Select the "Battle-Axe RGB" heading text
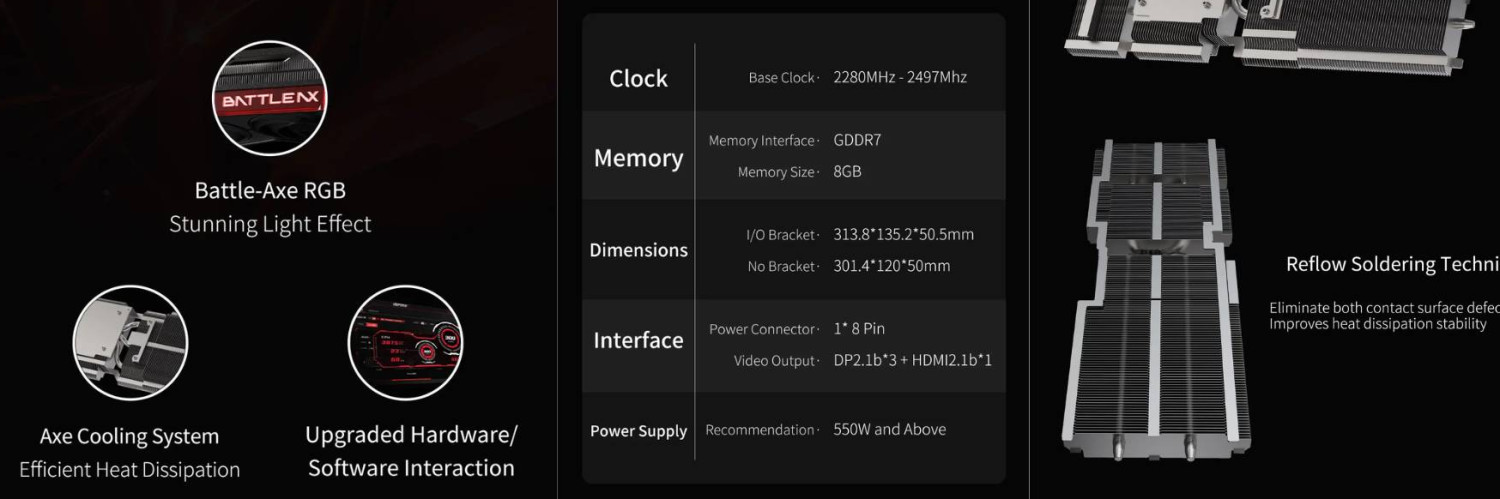1500x499 pixels. click(x=270, y=190)
